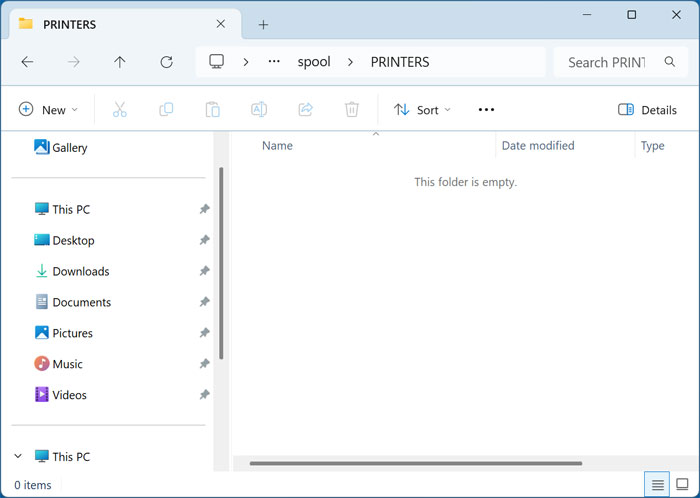Screen dimensions: 700x498
Task: Refresh the PRINTERS folder view
Action: tap(167, 62)
